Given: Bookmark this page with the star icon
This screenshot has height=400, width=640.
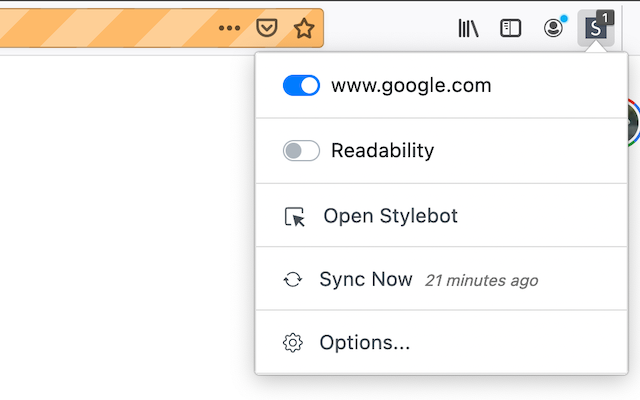Looking at the screenshot, I should coord(304,29).
